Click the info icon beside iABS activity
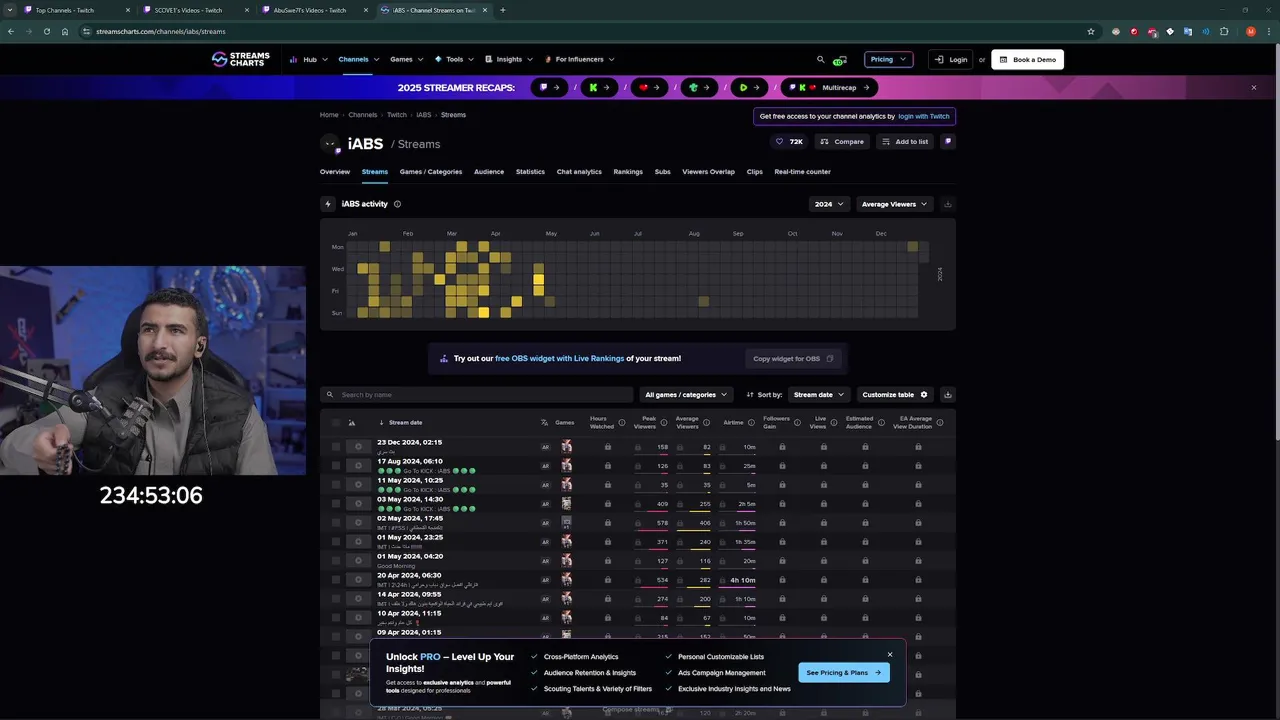The image size is (1280, 720). click(x=397, y=204)
